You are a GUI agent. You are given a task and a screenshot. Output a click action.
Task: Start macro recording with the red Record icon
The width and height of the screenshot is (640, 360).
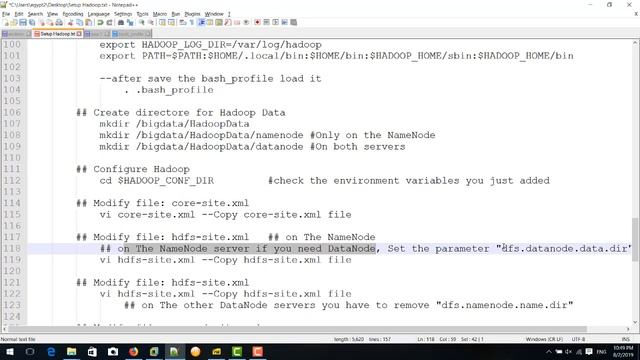(257, 22)
